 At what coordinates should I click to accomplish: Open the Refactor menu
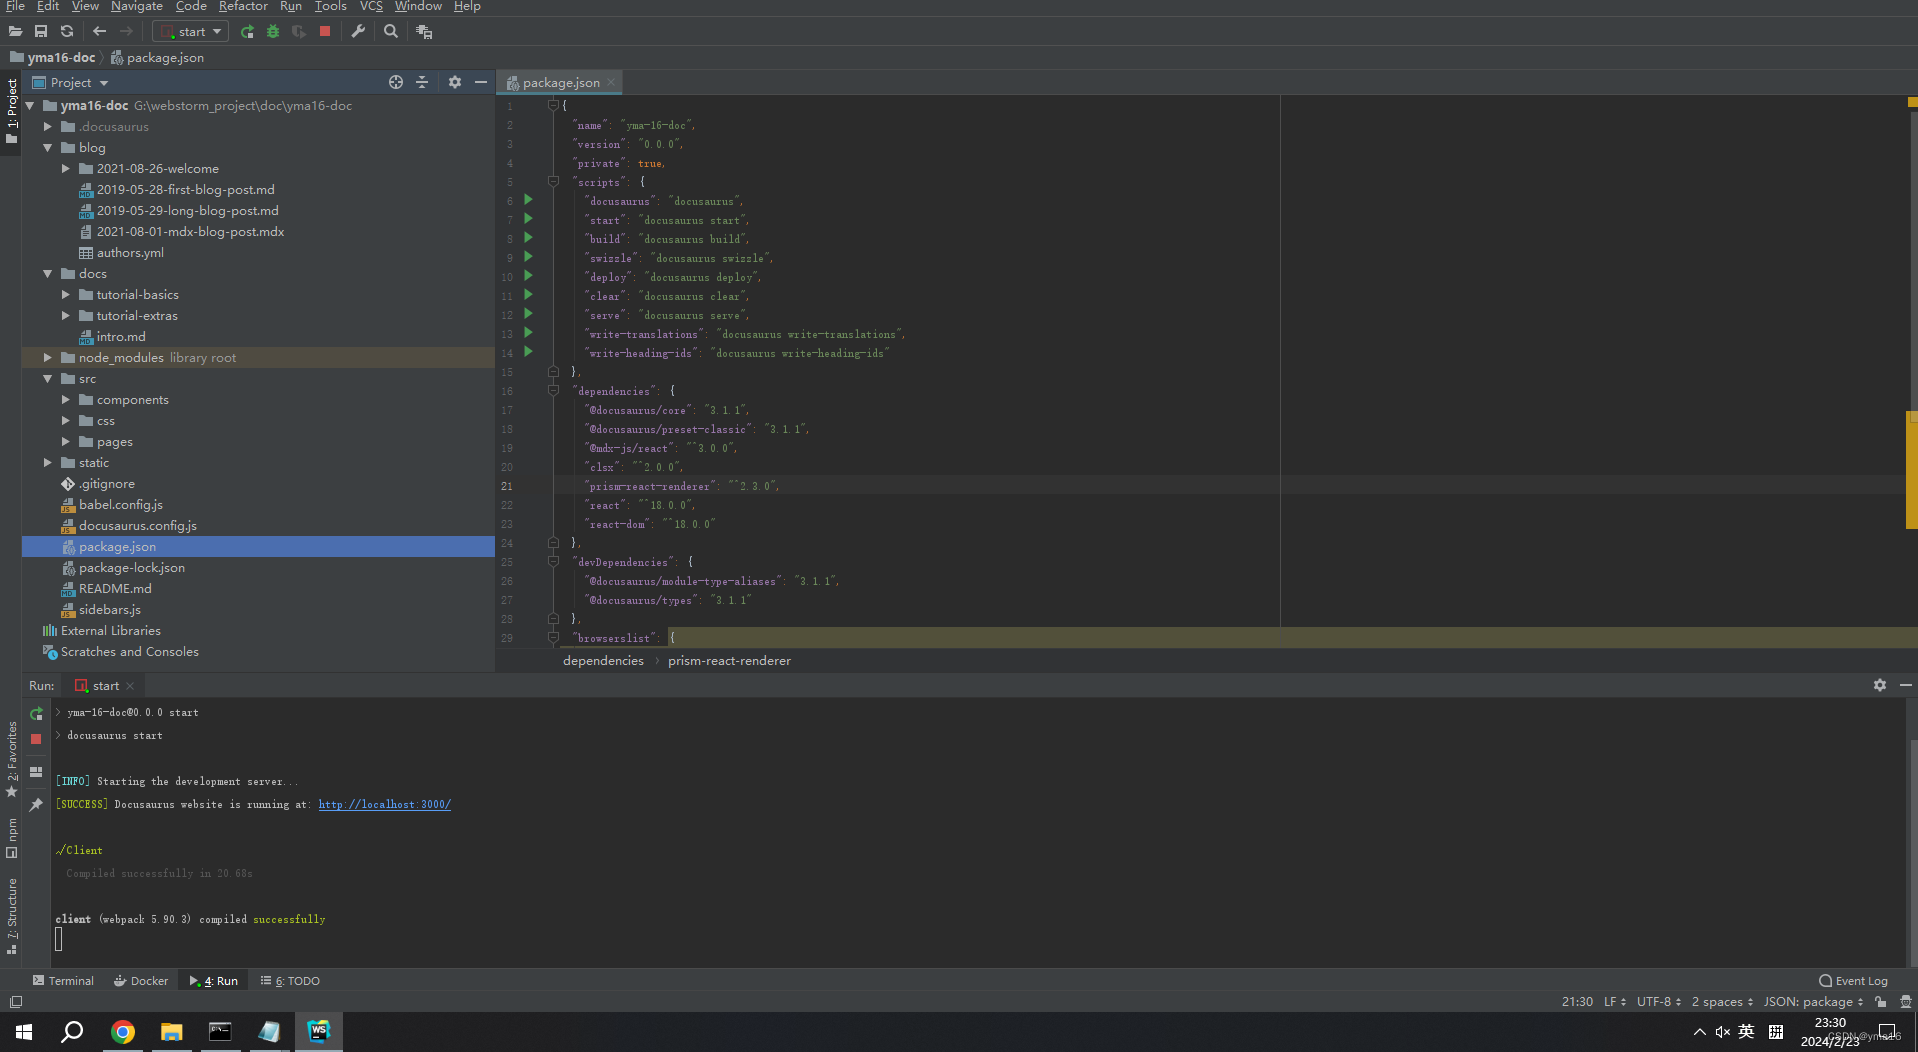point(243,6)
